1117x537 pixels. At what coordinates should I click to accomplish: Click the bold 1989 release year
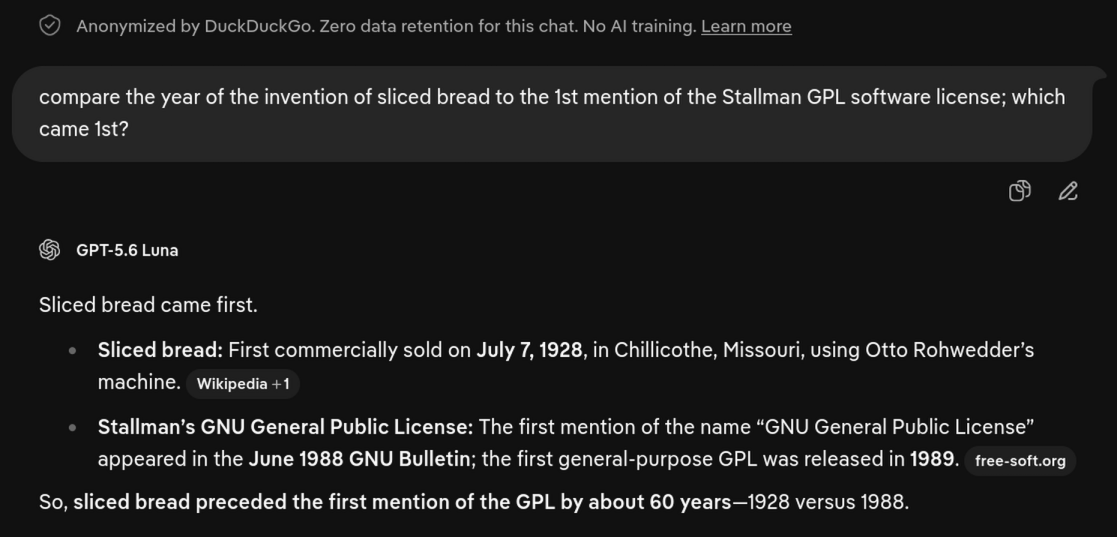[x=934, y=459]
